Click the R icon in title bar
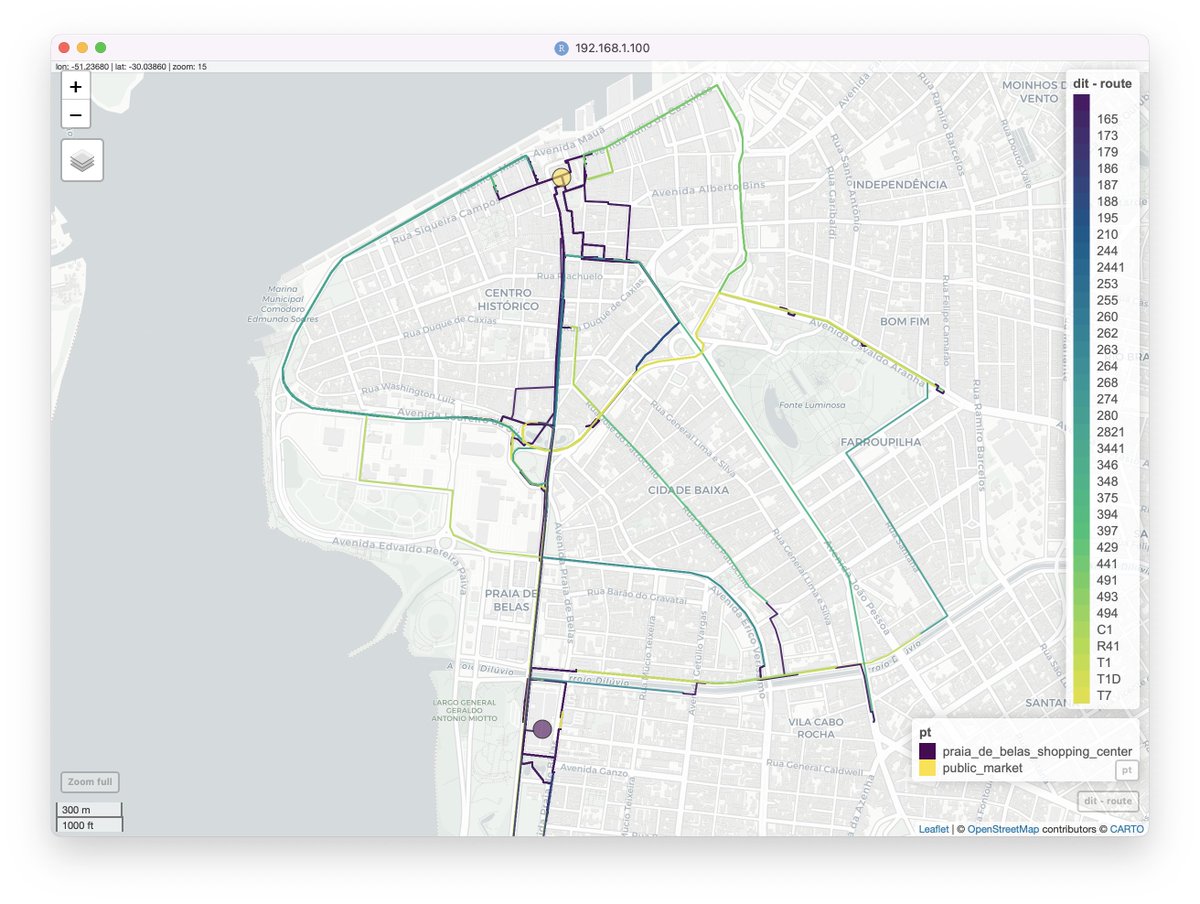This screenshot has height=904, width=1200. [x=561, y=48]
